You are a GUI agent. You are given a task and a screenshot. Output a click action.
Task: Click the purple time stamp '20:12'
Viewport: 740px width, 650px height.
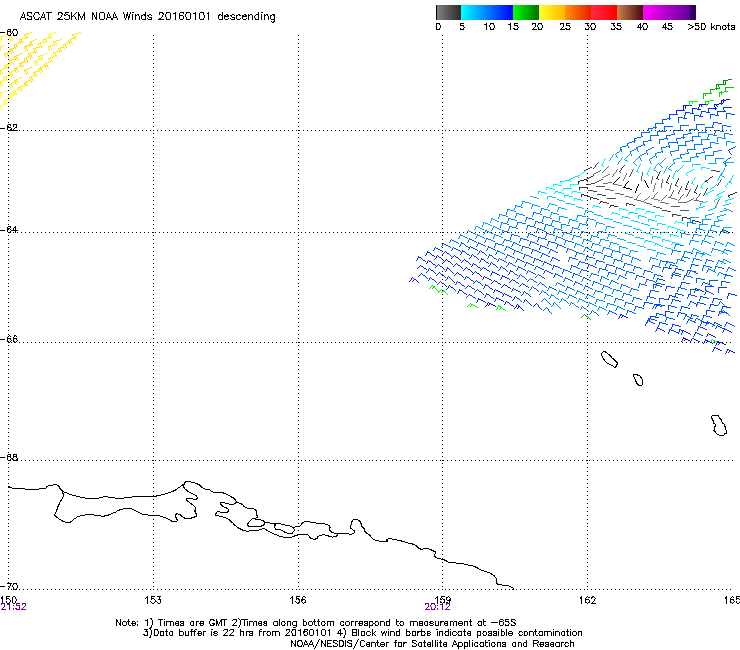[x=437, y=607]
